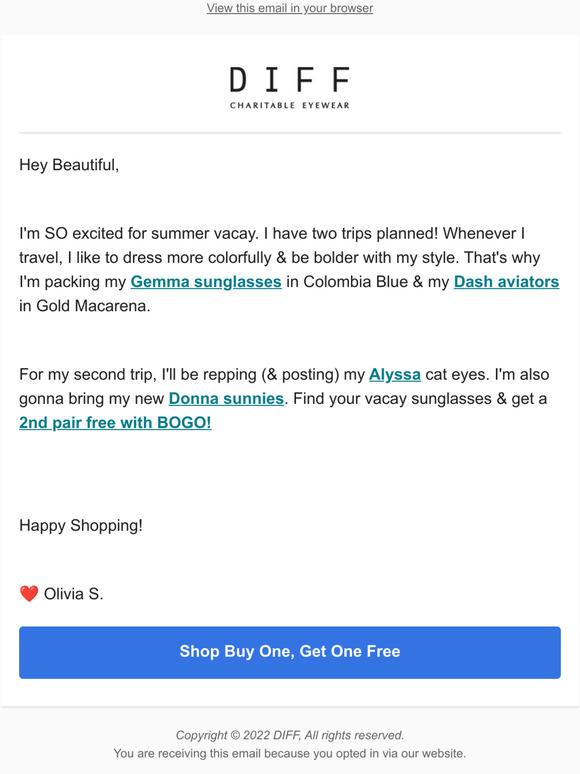Follow the '2nd pair free with BOGO!' link
This screenshot has width=580, height=774.
coord(115,423)
